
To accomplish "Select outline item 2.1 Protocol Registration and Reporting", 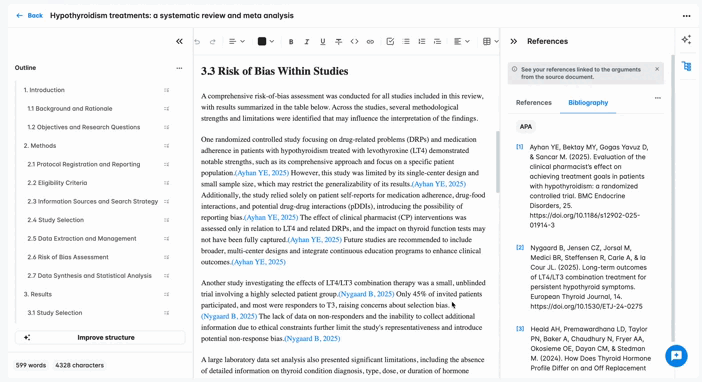I will pos(84,164).
